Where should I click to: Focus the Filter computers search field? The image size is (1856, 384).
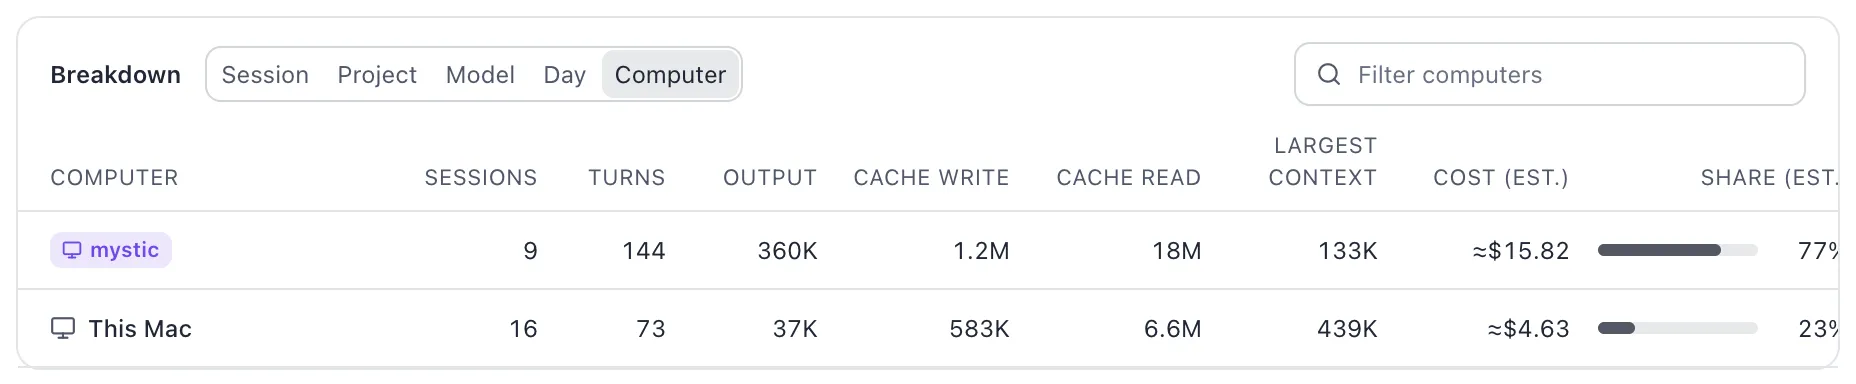[x=1549, y=74]
